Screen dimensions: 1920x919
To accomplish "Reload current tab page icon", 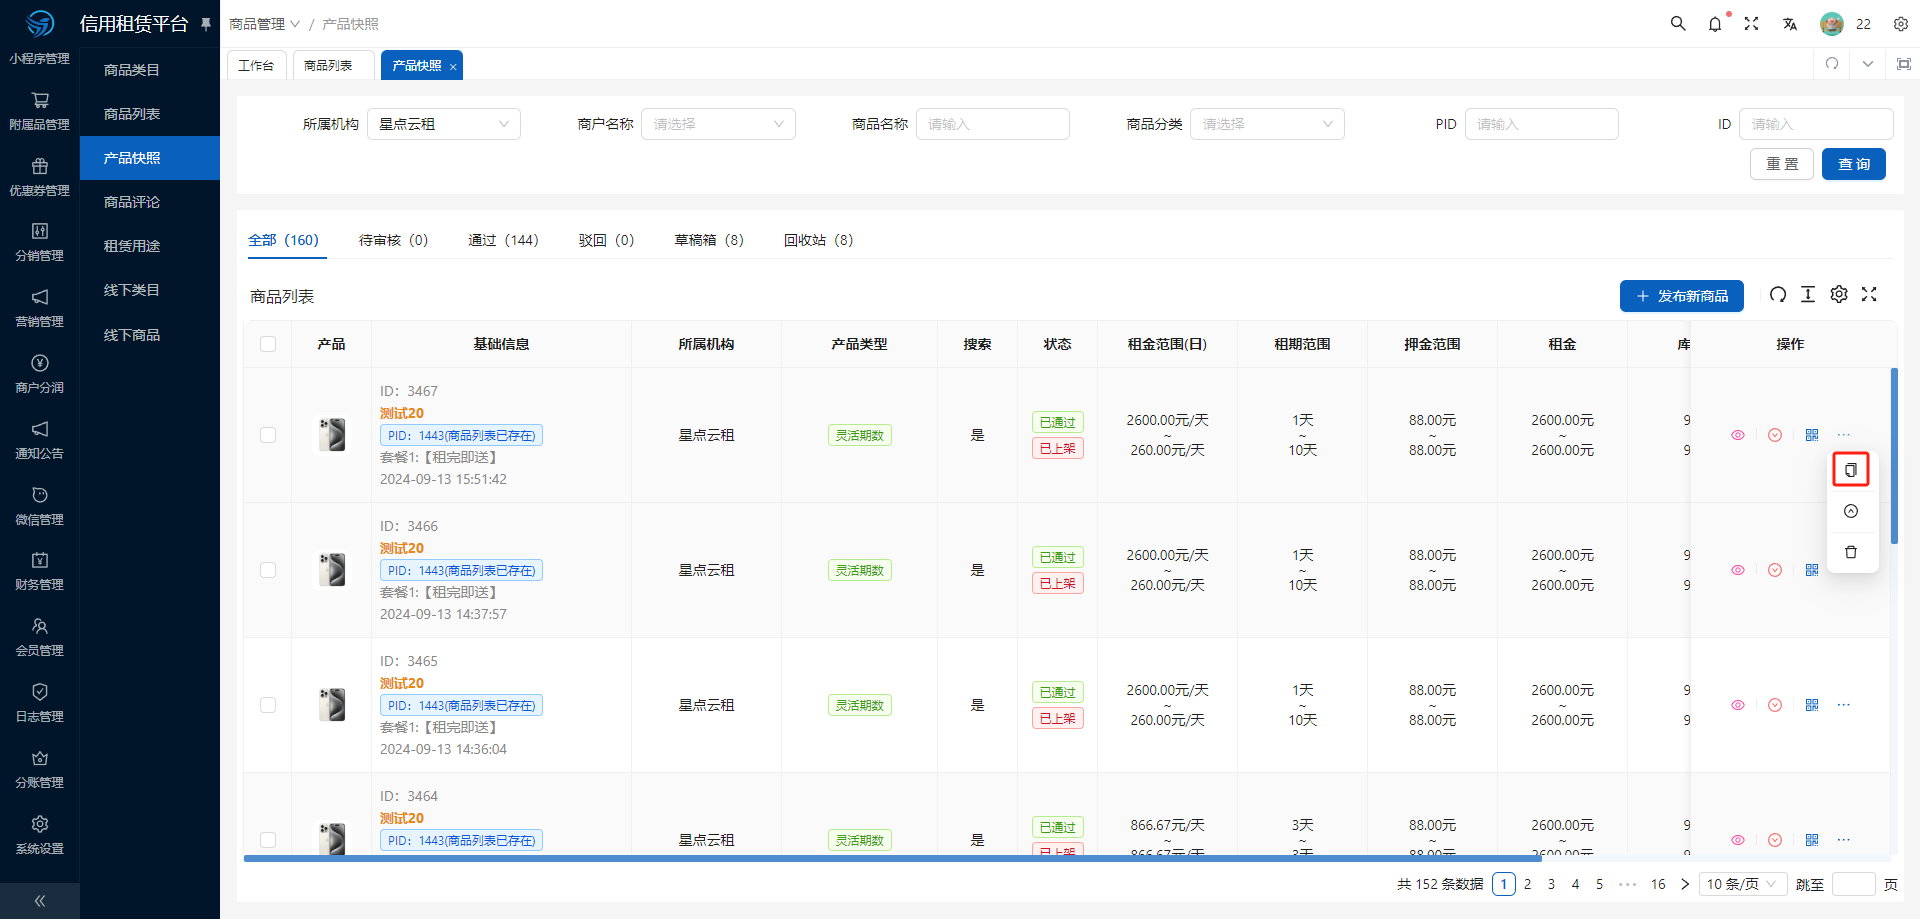I will (x=1832, y=63).
